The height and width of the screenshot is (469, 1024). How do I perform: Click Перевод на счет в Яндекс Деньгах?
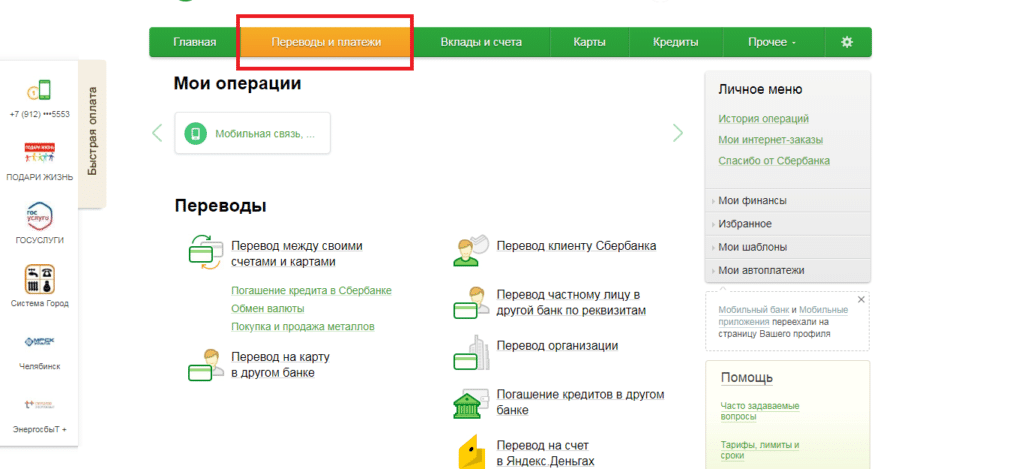pos(545,453)
